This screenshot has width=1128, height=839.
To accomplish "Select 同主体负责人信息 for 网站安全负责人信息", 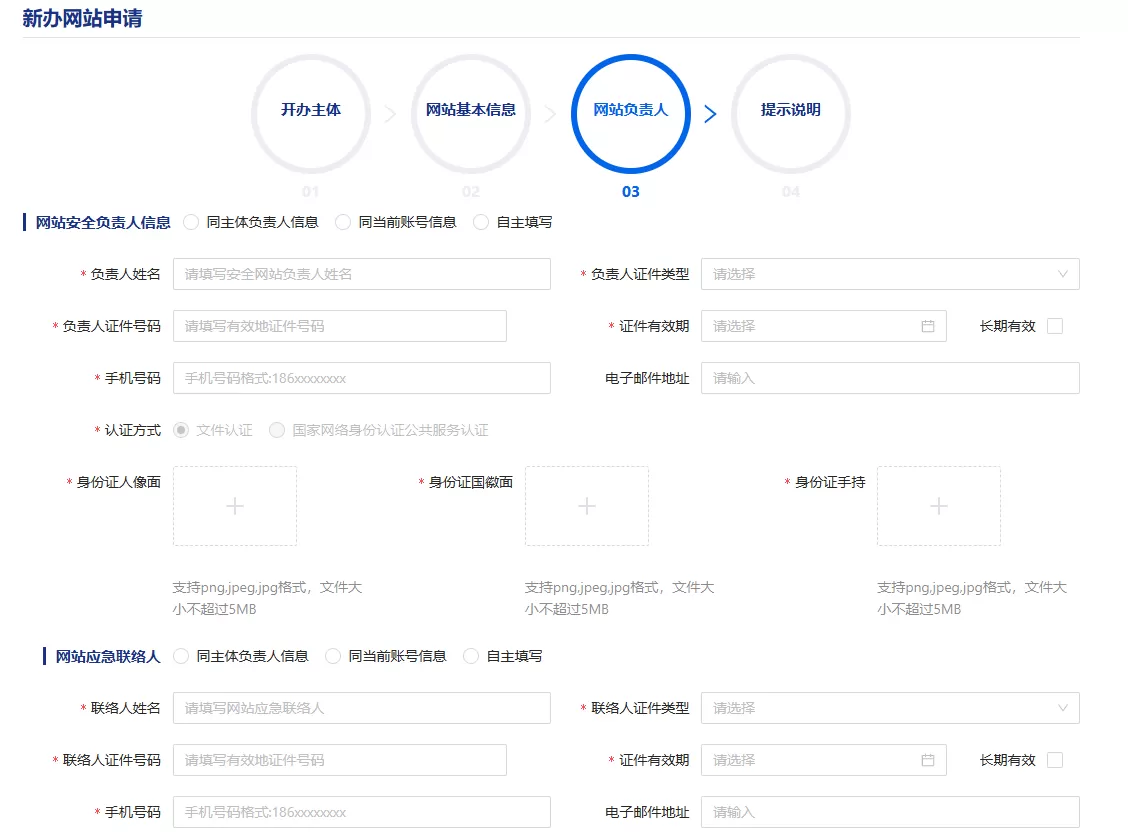I will click(x=190, y=222).
